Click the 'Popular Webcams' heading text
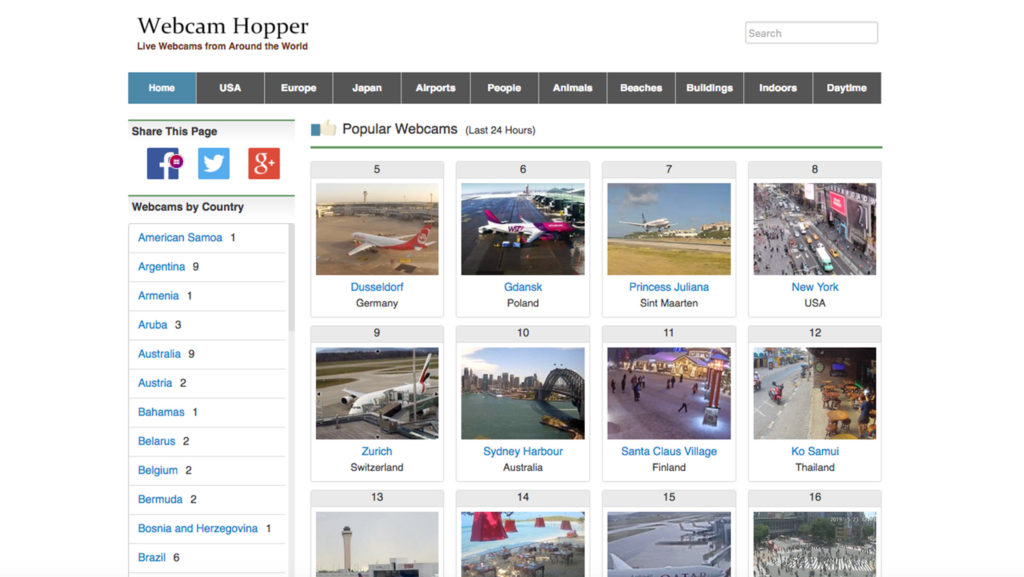Viewport: 1024px width, 577px height. [x=400, y=129]
